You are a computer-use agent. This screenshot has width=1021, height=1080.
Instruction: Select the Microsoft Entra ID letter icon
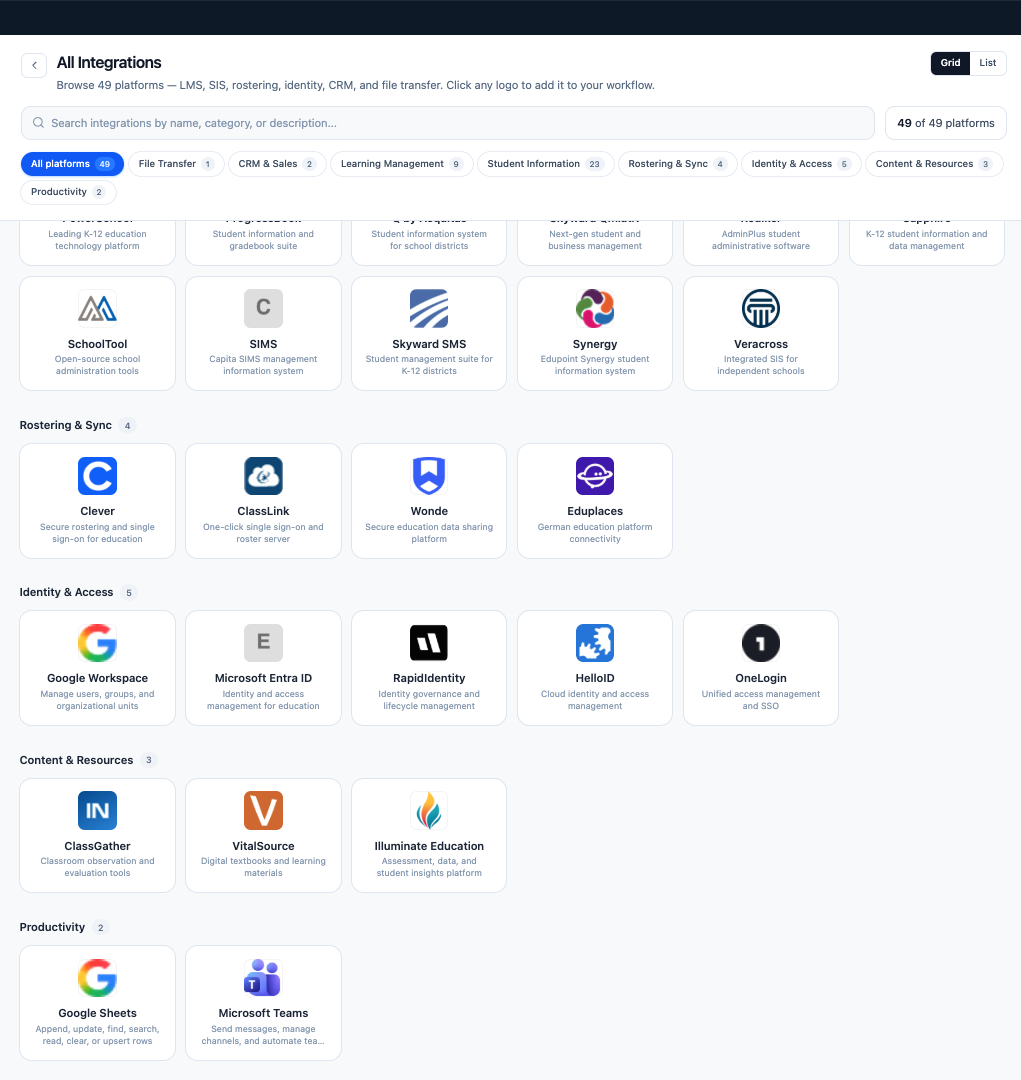click(263, 643)
